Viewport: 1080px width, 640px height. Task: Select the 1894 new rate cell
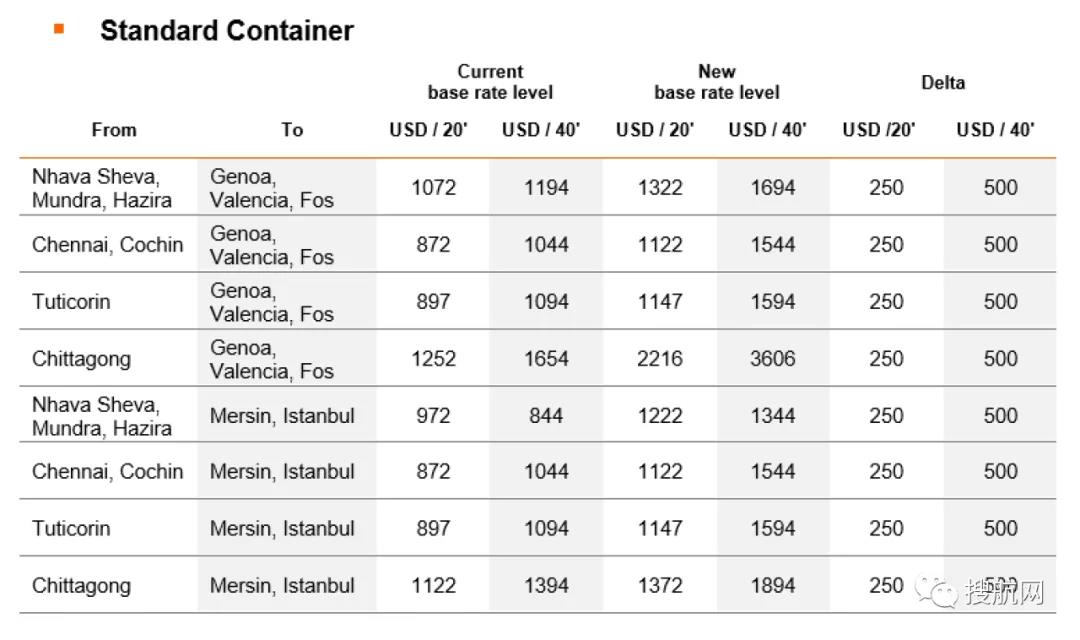tap(773, 586)
